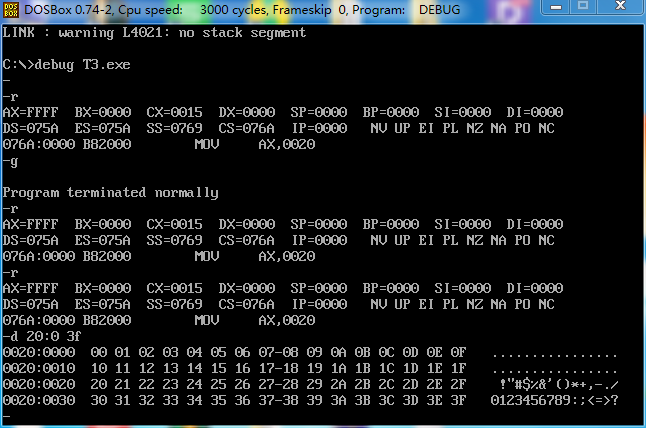
Task: Click hex byte '1F' in second dump row
Action: 458,368
